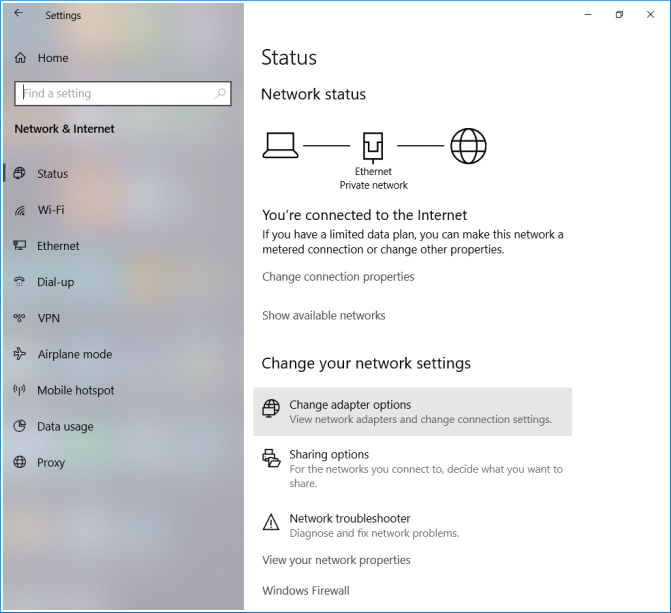Click the Wi-Fi signal icon

(19, 210)
